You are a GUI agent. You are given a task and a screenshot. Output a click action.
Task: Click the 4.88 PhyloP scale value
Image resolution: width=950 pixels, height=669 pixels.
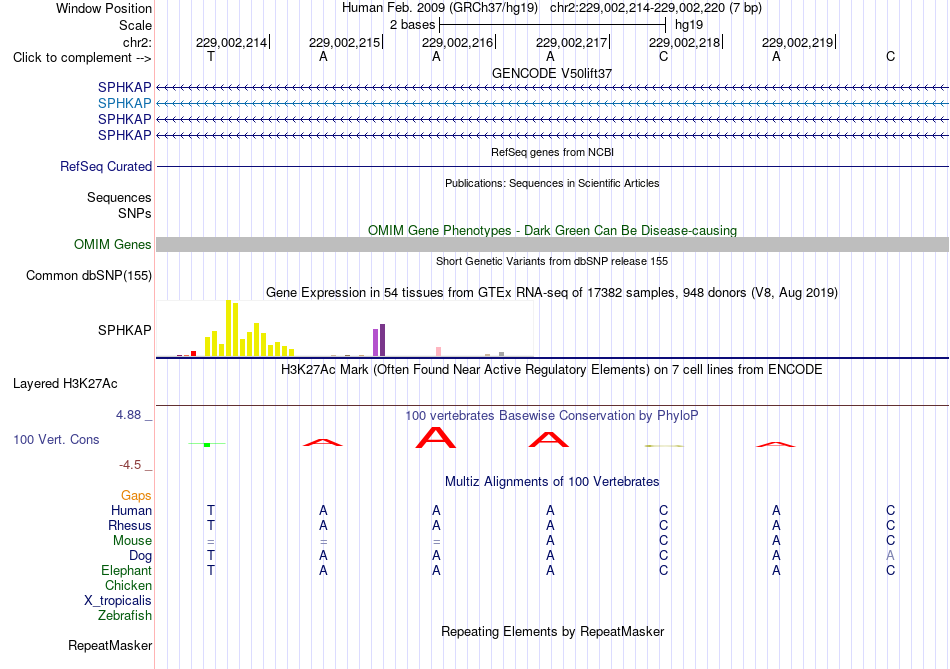(128, 415)
